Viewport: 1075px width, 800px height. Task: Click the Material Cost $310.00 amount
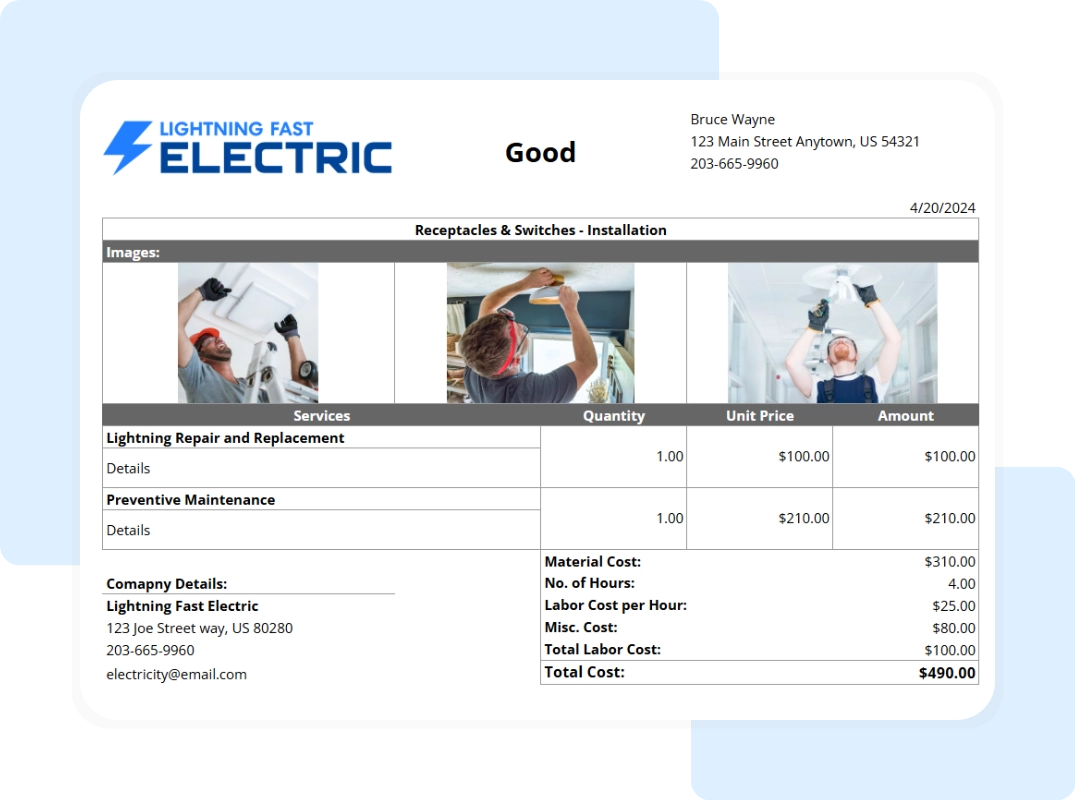click(952, 561)
